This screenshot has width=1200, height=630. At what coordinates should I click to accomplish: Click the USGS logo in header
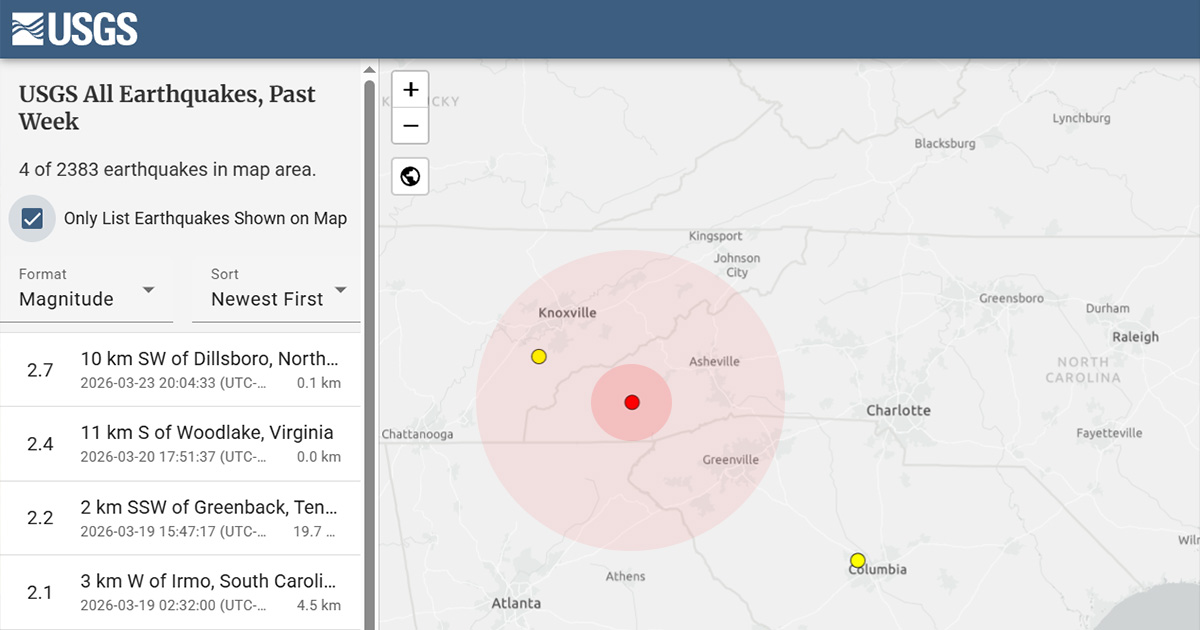point(75,29)
